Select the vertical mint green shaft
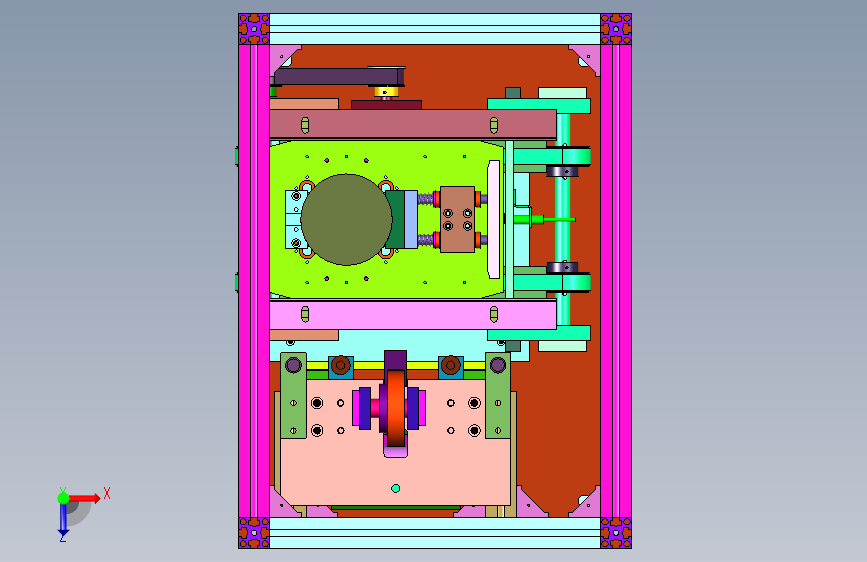The width and height of the screenshot is (867, 562). [563, 220]
